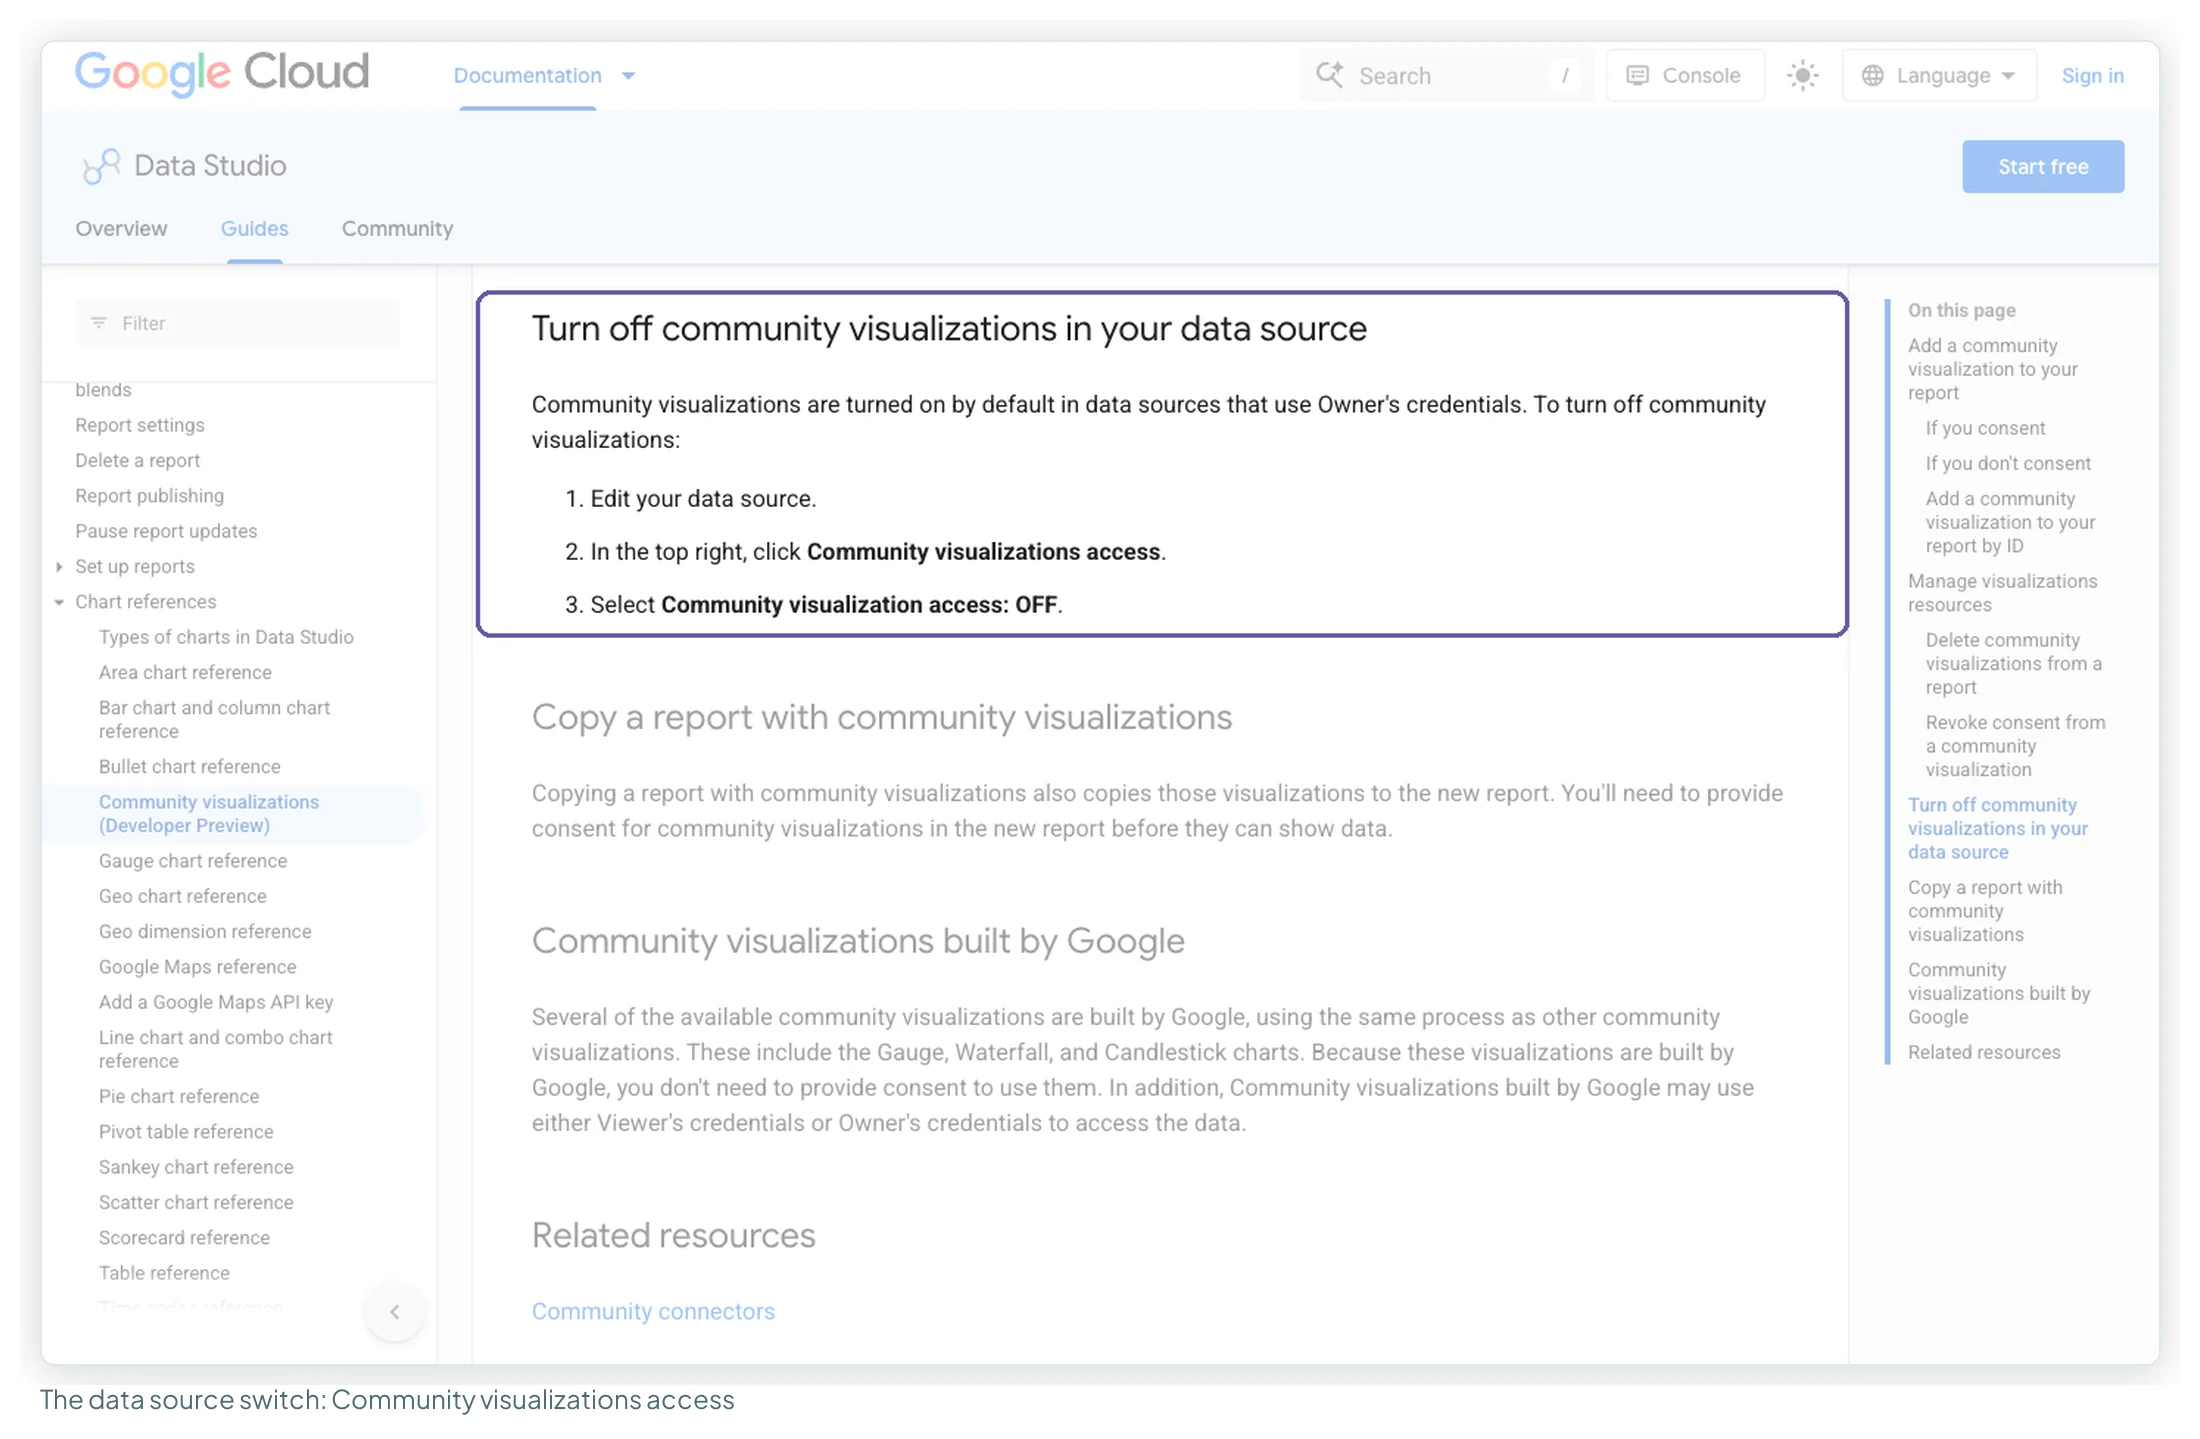Open Add a Google Maps API key
Screen dimensions: 2200x1439
[x=216, y=1002]
